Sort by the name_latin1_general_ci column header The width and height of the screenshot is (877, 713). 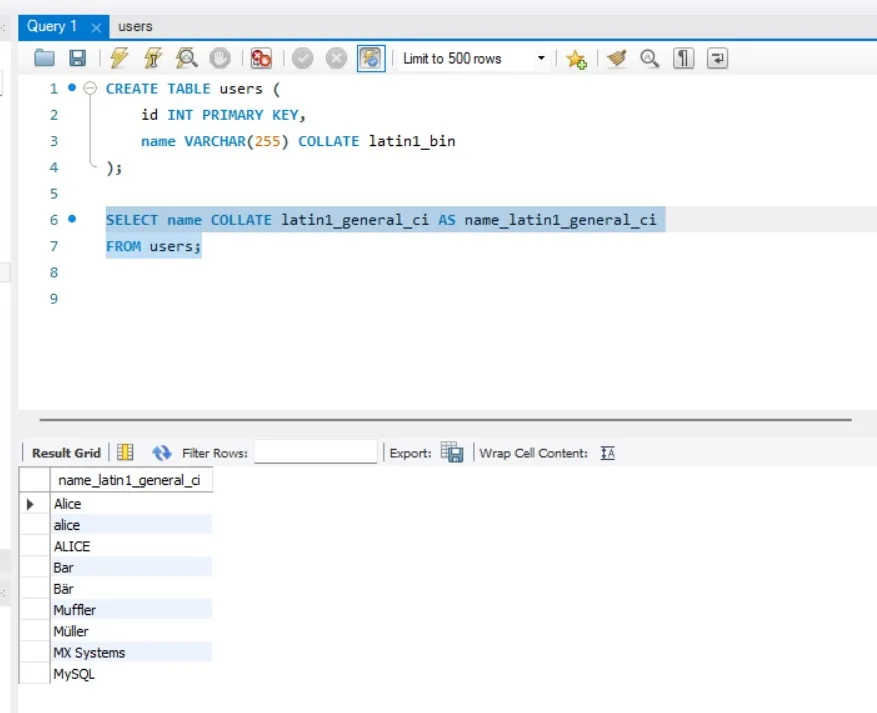click(x=131, y=480)
